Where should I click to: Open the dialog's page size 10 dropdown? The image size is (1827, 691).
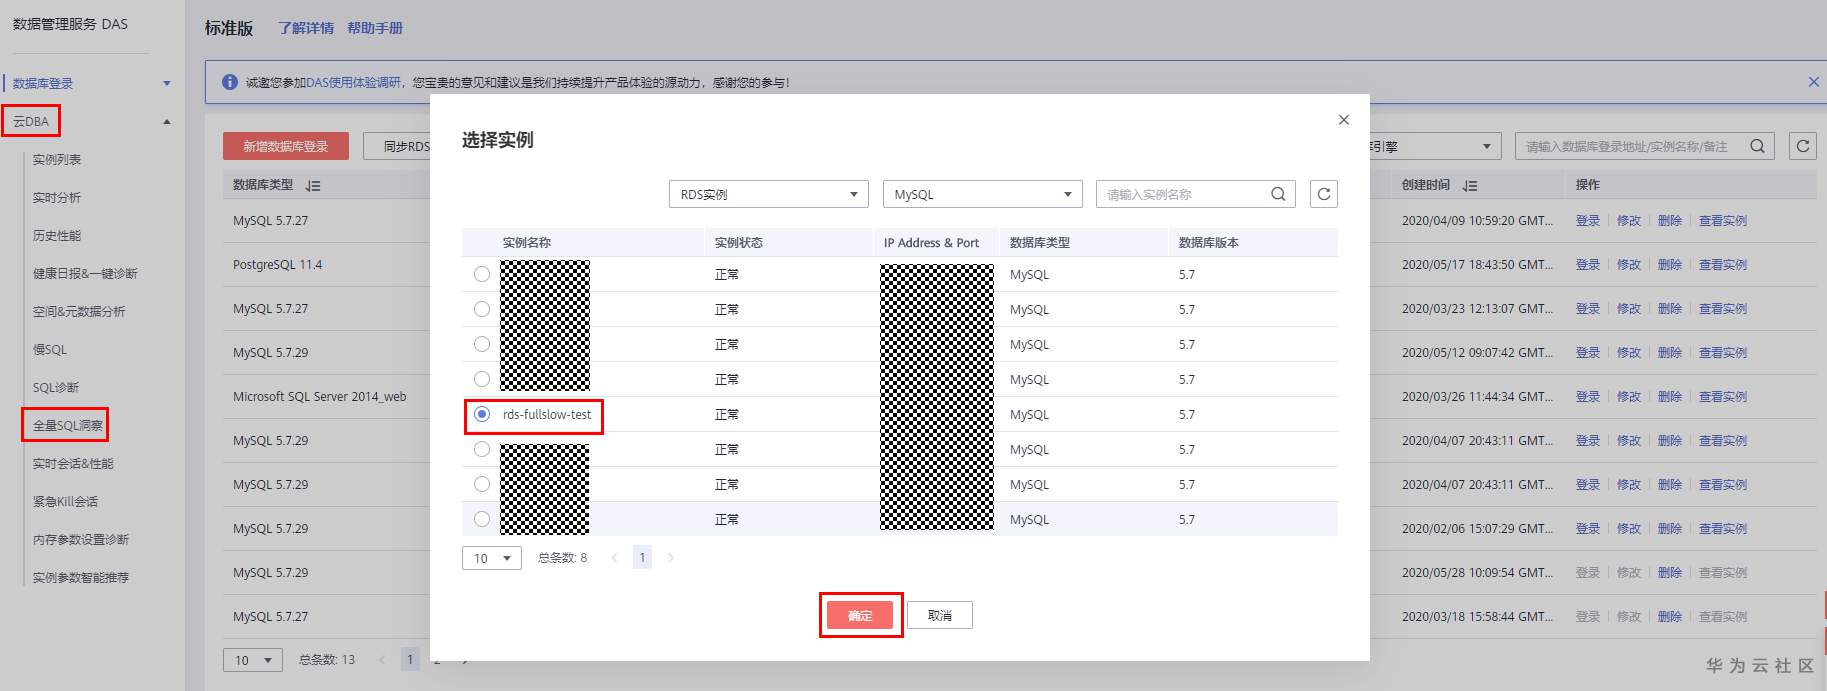tap(492, 558)
